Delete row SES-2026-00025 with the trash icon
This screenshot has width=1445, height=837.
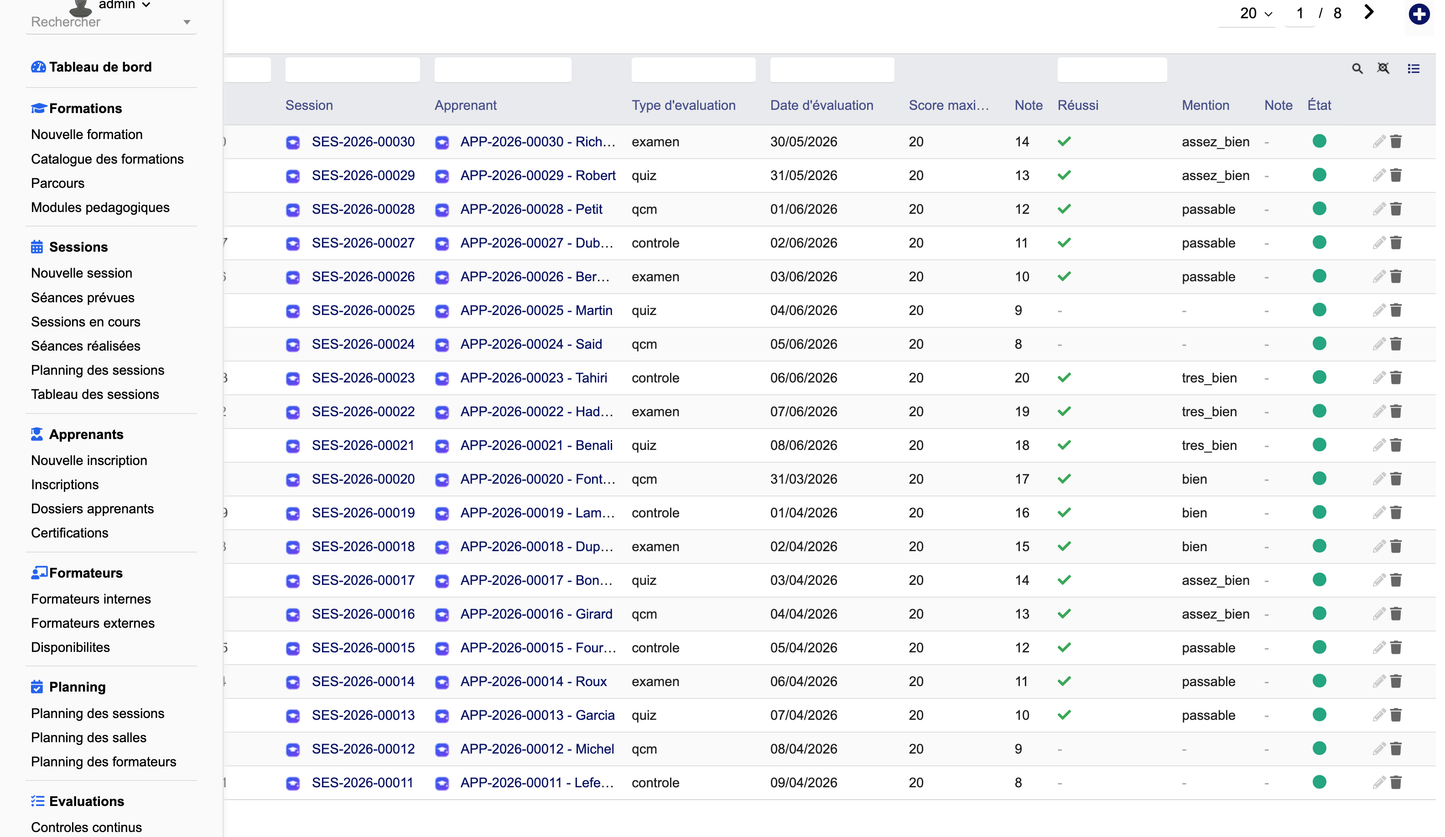[x=1396, y=311]
